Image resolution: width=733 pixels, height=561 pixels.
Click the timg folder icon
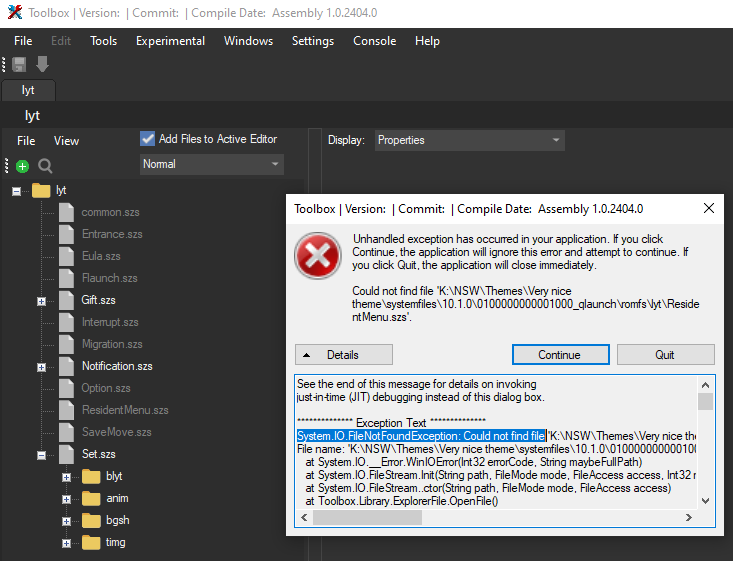[91, 542]
